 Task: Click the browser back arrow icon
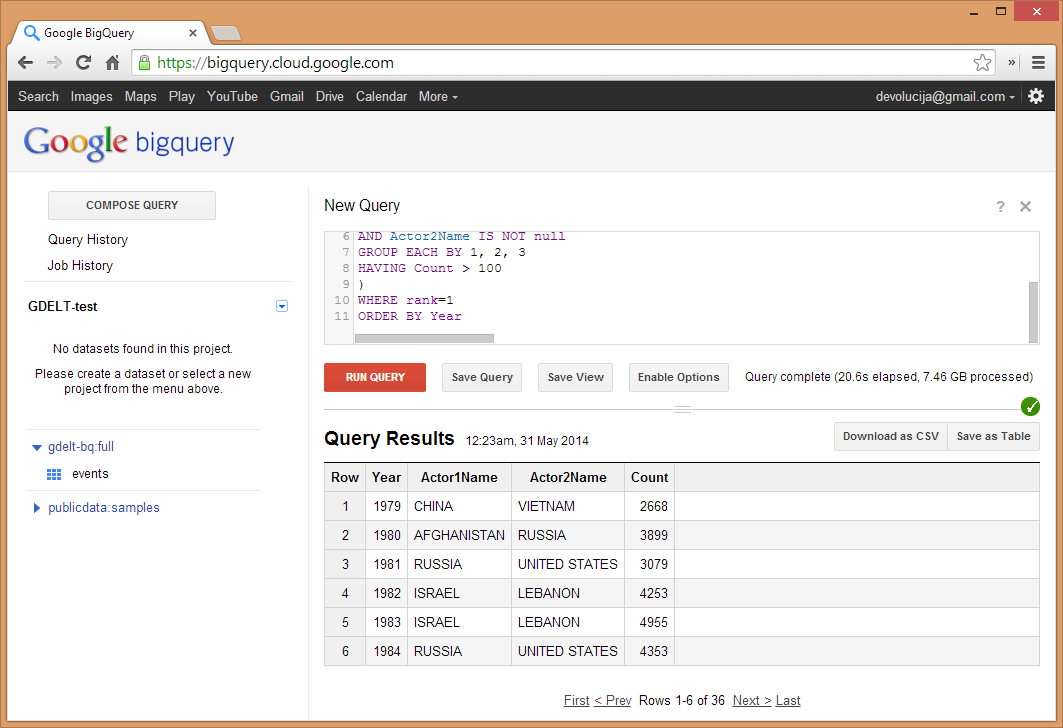tap(26, 63)
